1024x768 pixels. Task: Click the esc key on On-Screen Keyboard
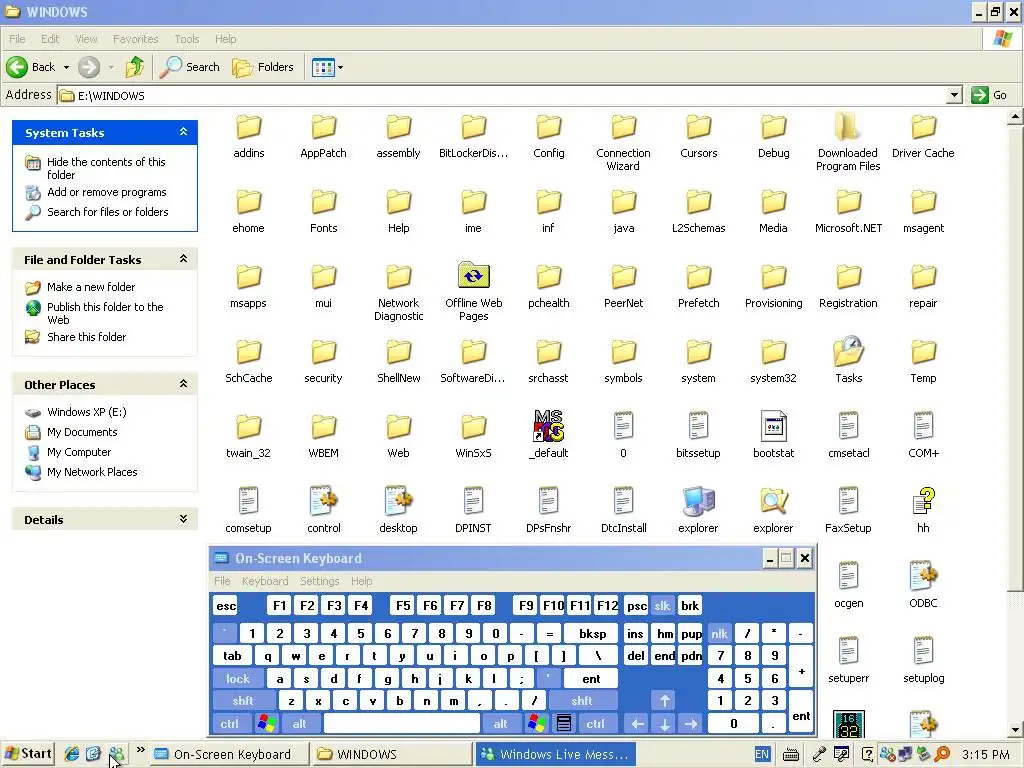[x=226, y=605]
